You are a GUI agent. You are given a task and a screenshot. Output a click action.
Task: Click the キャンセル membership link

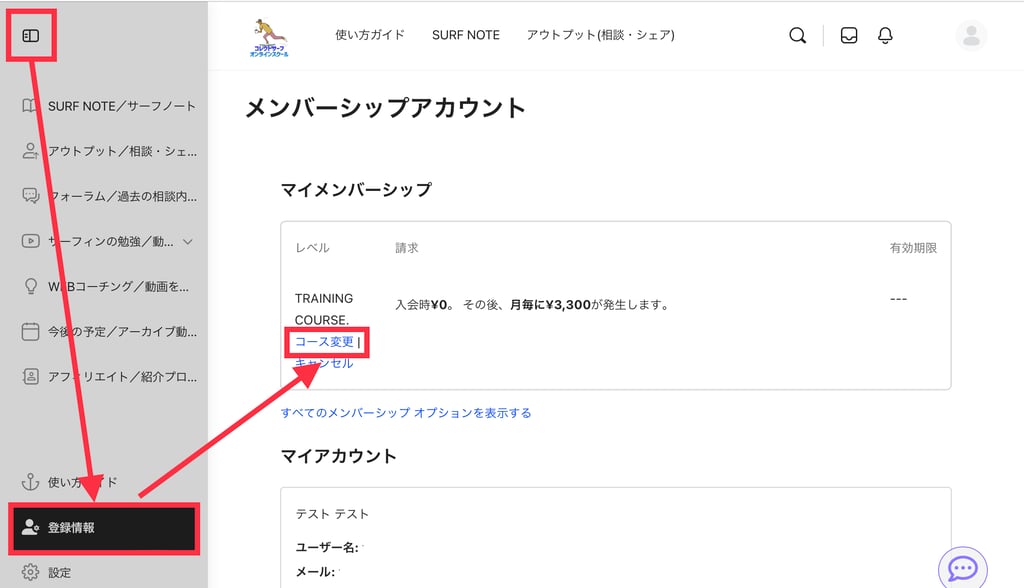324,363
